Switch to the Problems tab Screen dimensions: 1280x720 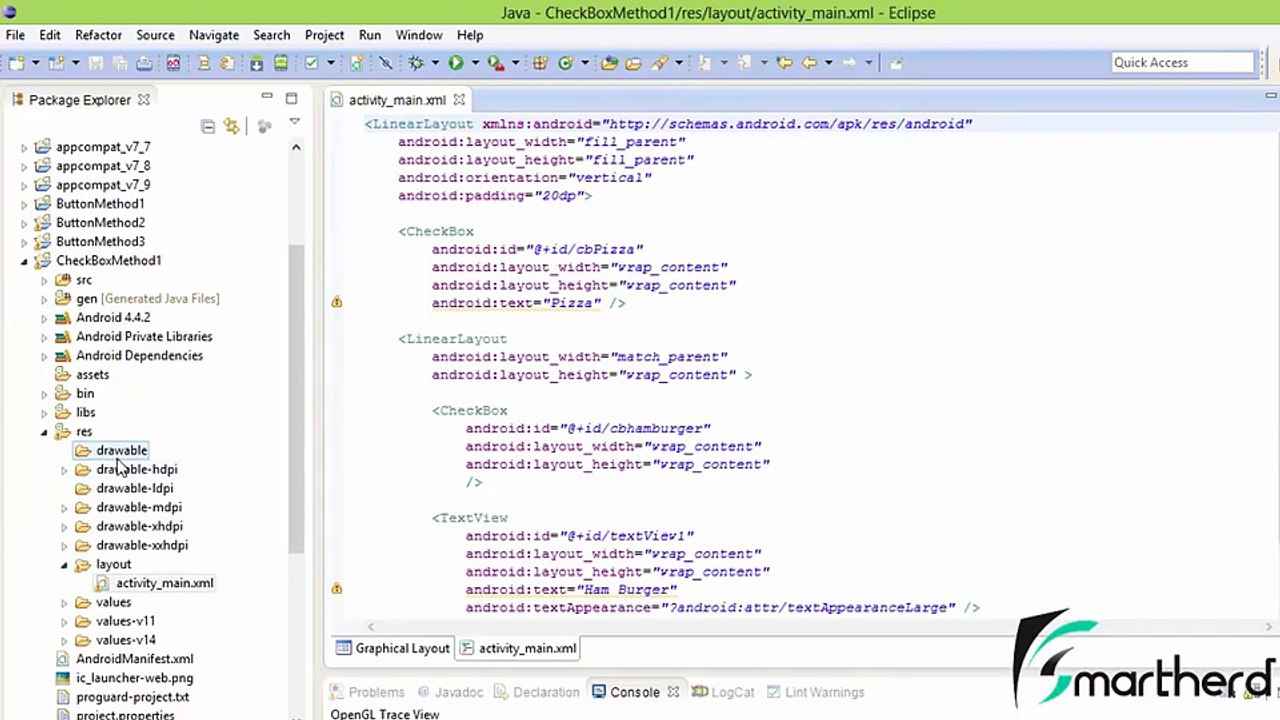[366, 692]
